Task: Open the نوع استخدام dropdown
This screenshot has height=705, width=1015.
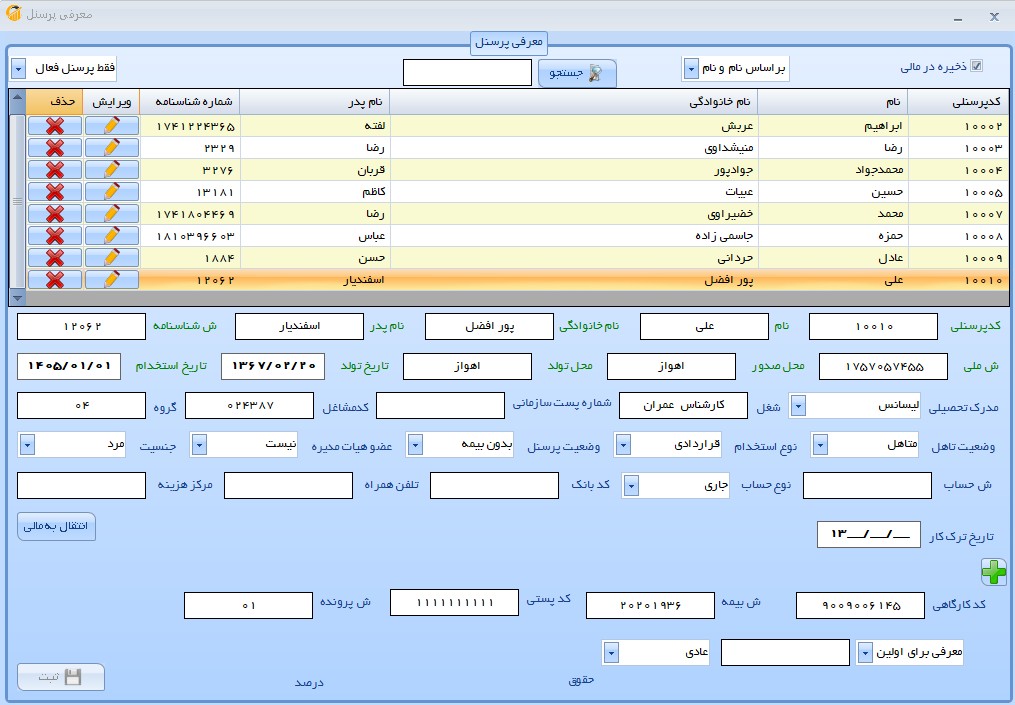Action: (x=623, y=445)
